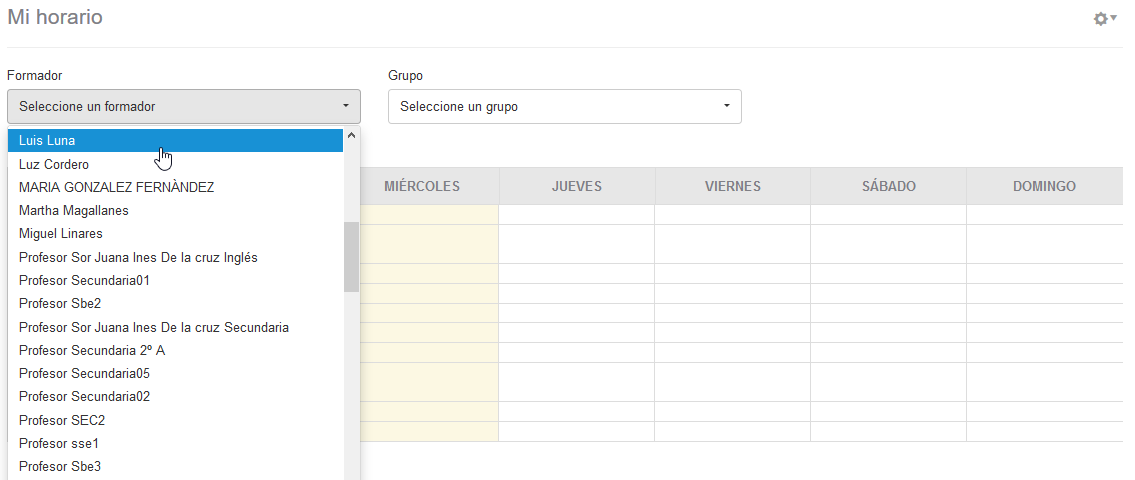Click the JUEVES column header
Image resolution: width=1135 pixels, height=480 pixels.
click(577, 186)
